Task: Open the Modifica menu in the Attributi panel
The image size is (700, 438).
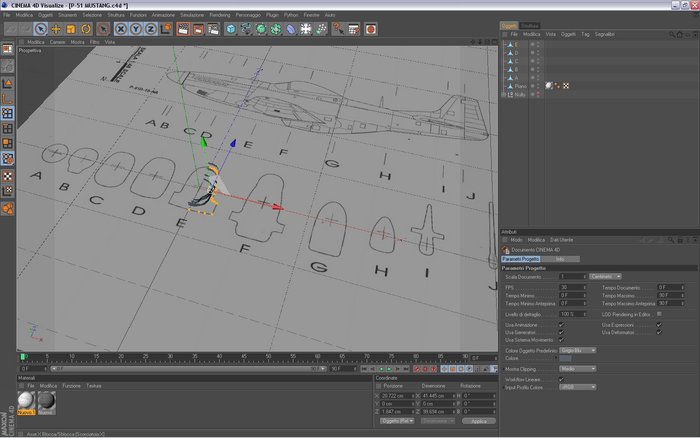Action: pyautogui.click(x=536, y=240)
